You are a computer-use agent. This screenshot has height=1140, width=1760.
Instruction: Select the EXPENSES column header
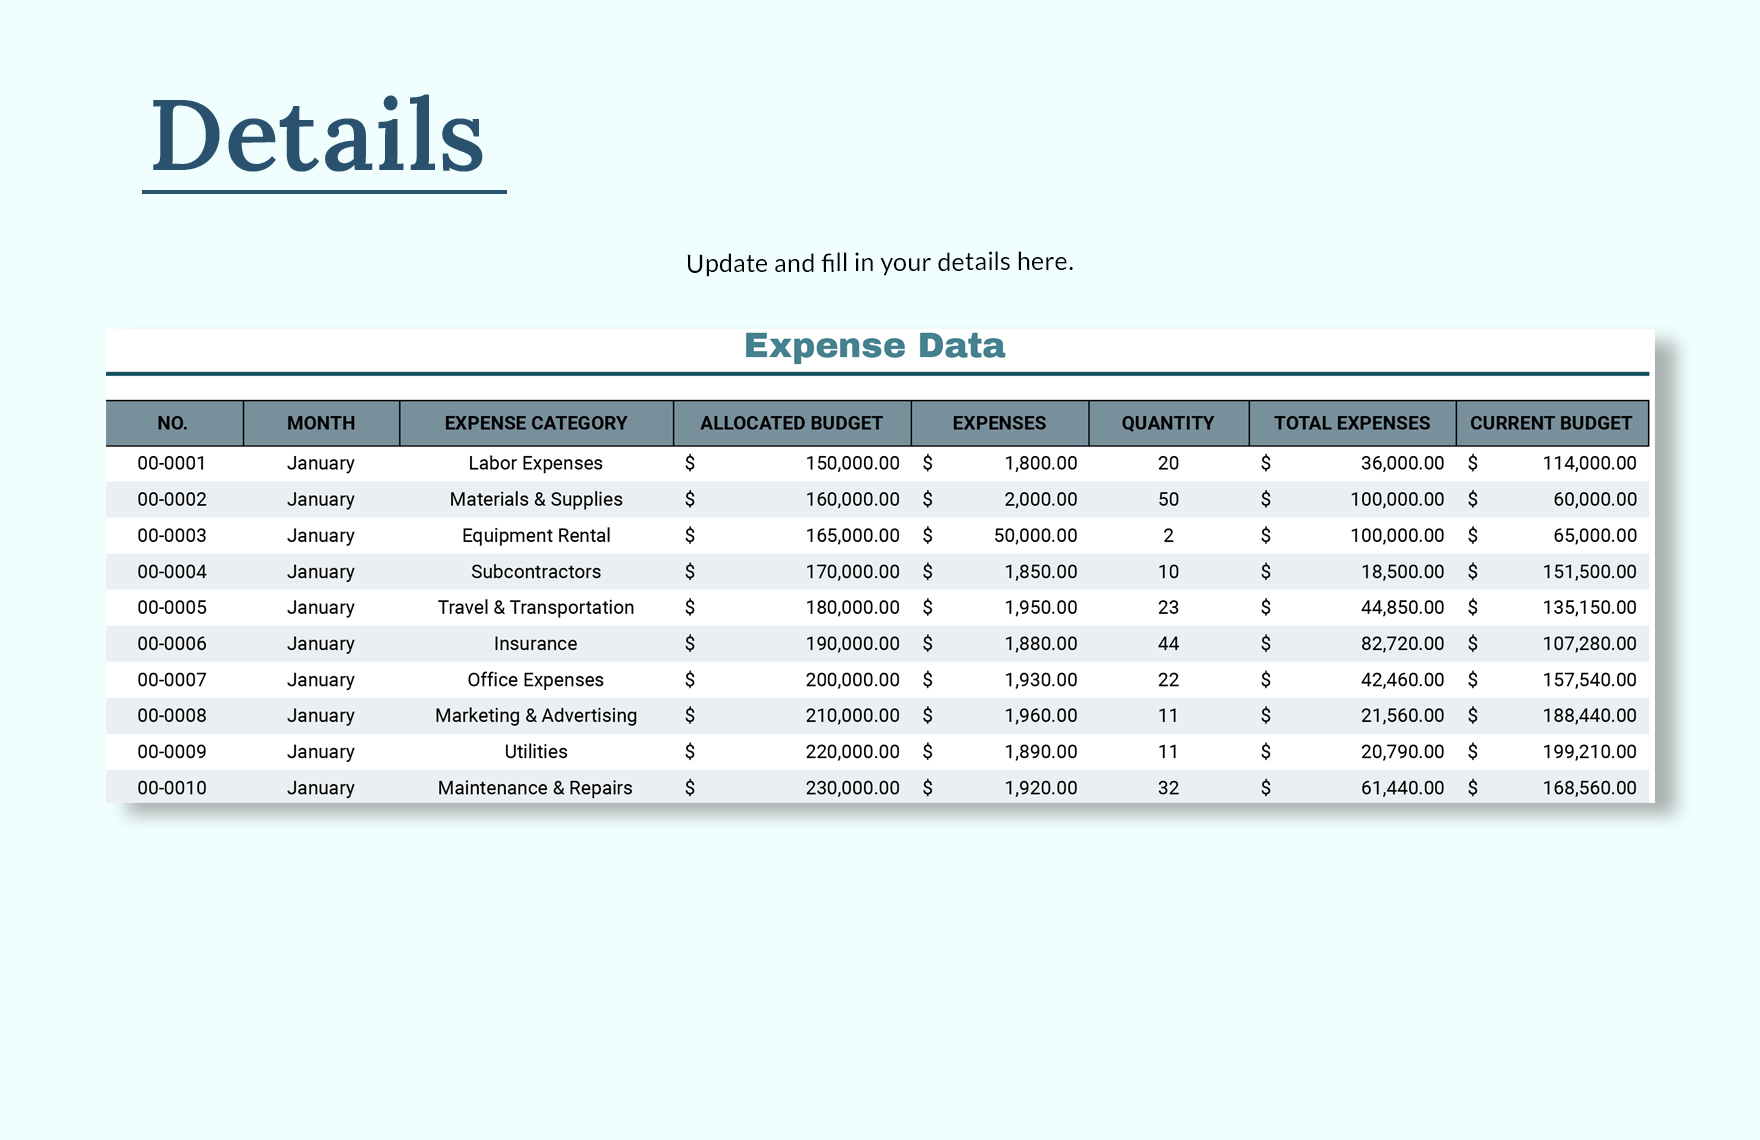click(x=1000, y=422)
